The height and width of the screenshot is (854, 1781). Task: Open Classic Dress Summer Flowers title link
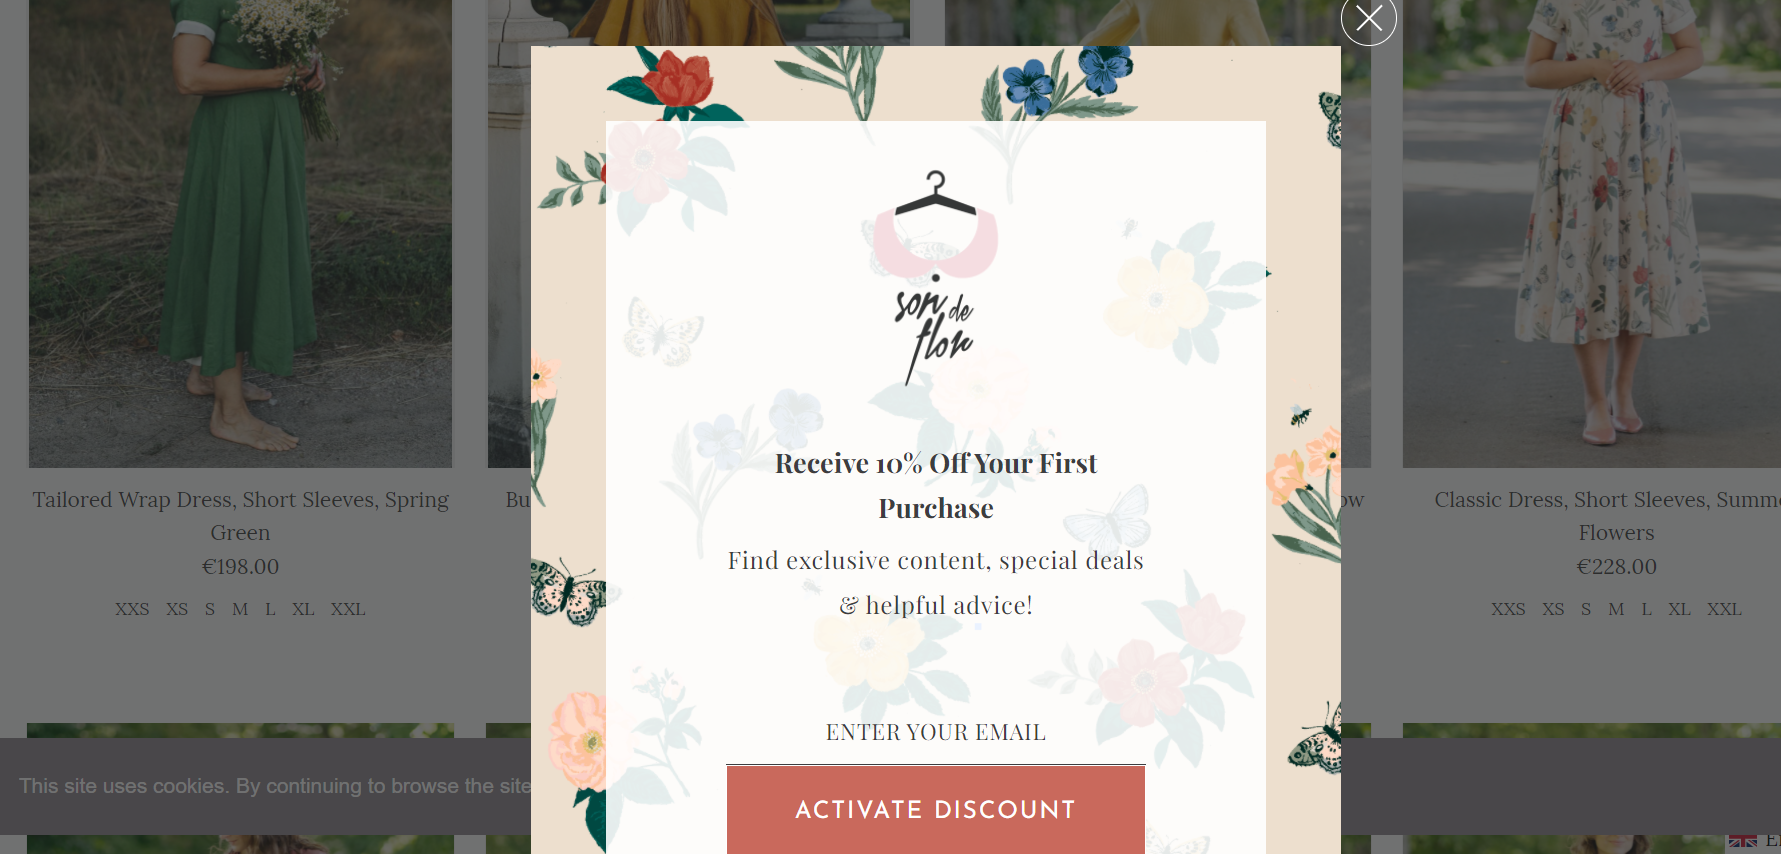(1608, 516)
